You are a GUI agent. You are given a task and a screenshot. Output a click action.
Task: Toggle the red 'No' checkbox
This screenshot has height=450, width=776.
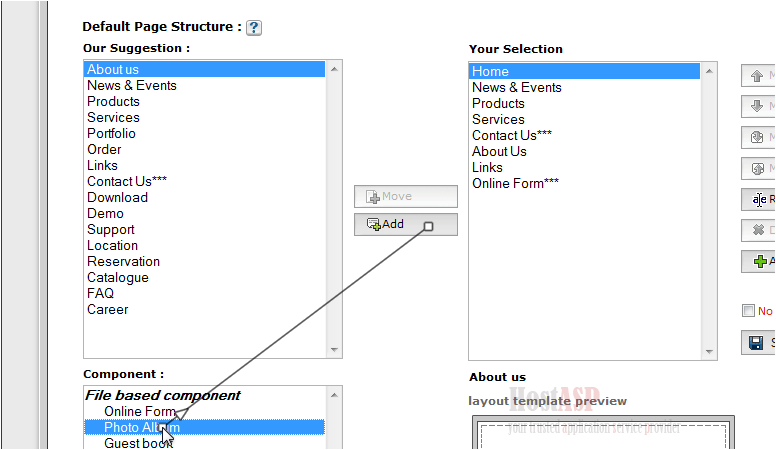[748, 310]
